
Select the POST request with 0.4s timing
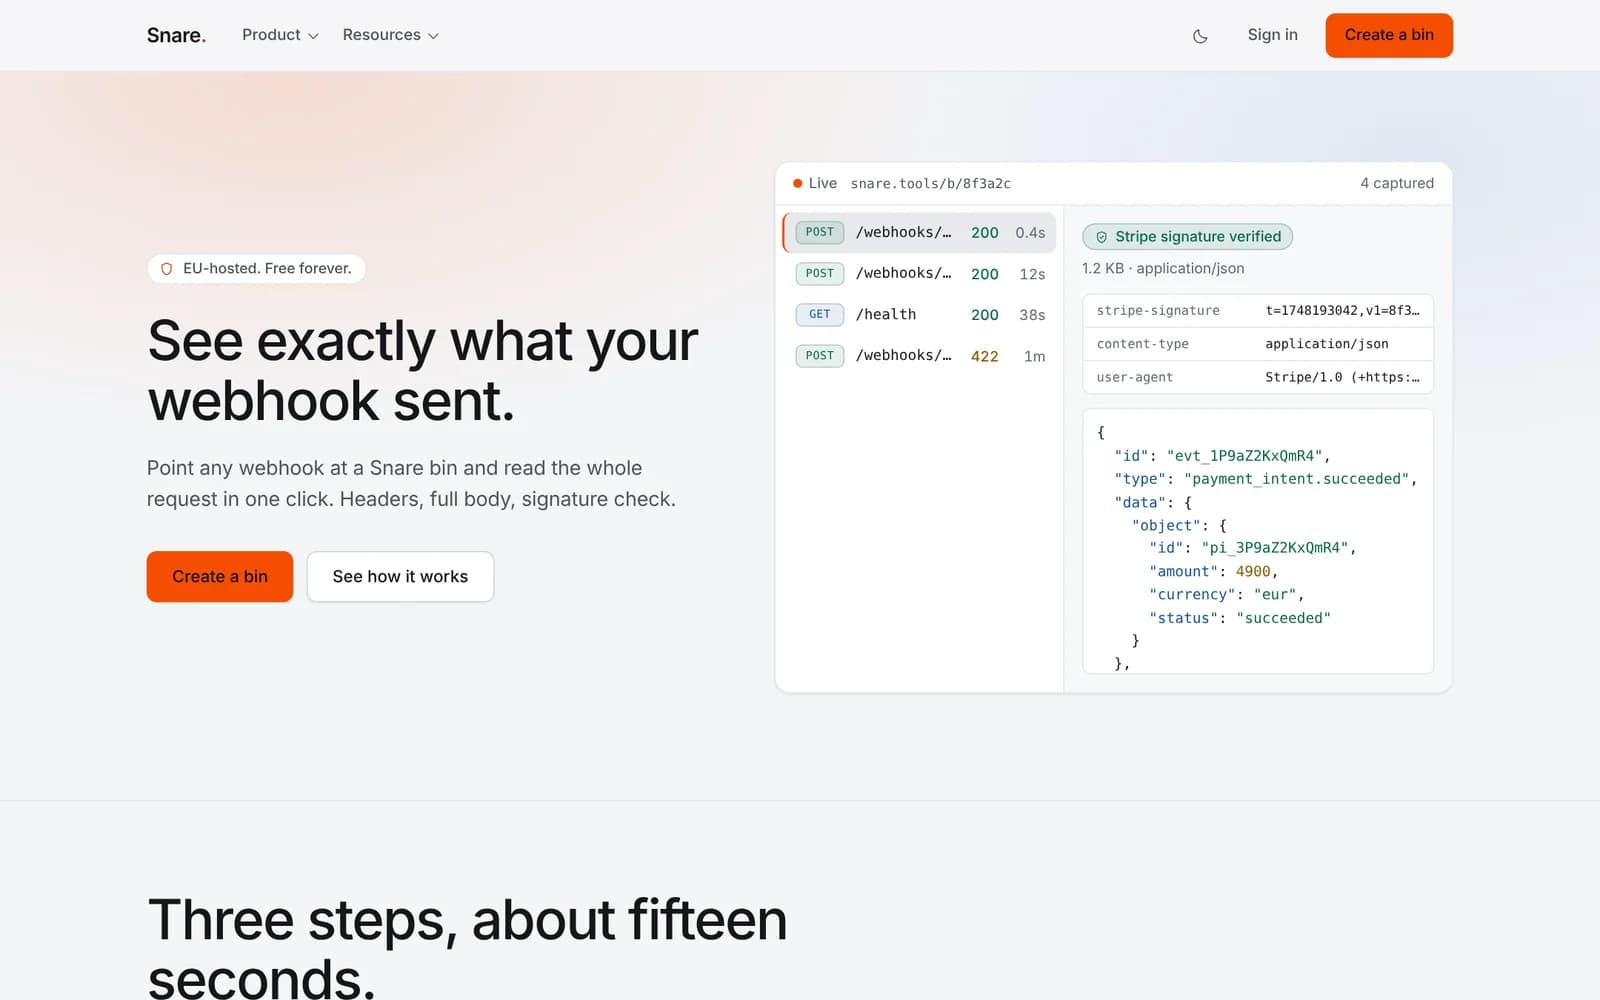click(x=919, y=232)
